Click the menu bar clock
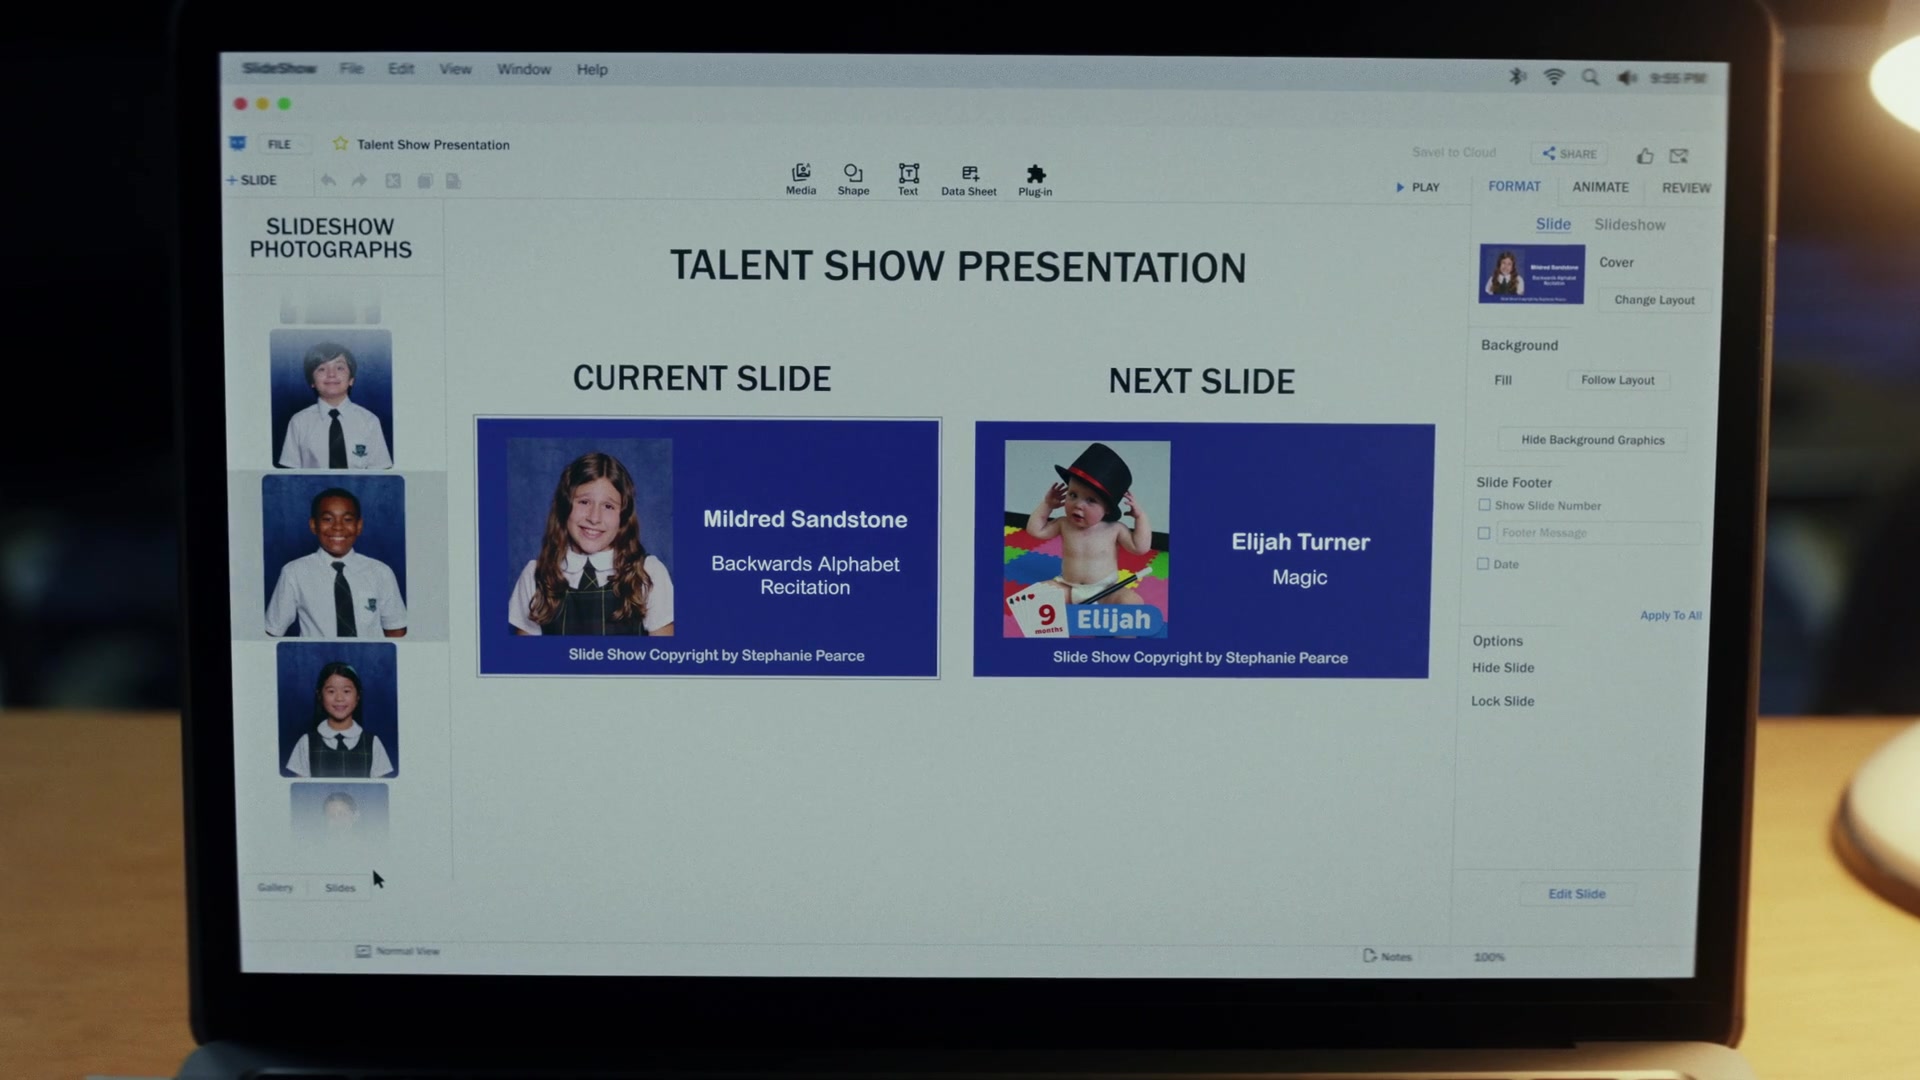The image size is (1920, 1080). pos(1678,78)
